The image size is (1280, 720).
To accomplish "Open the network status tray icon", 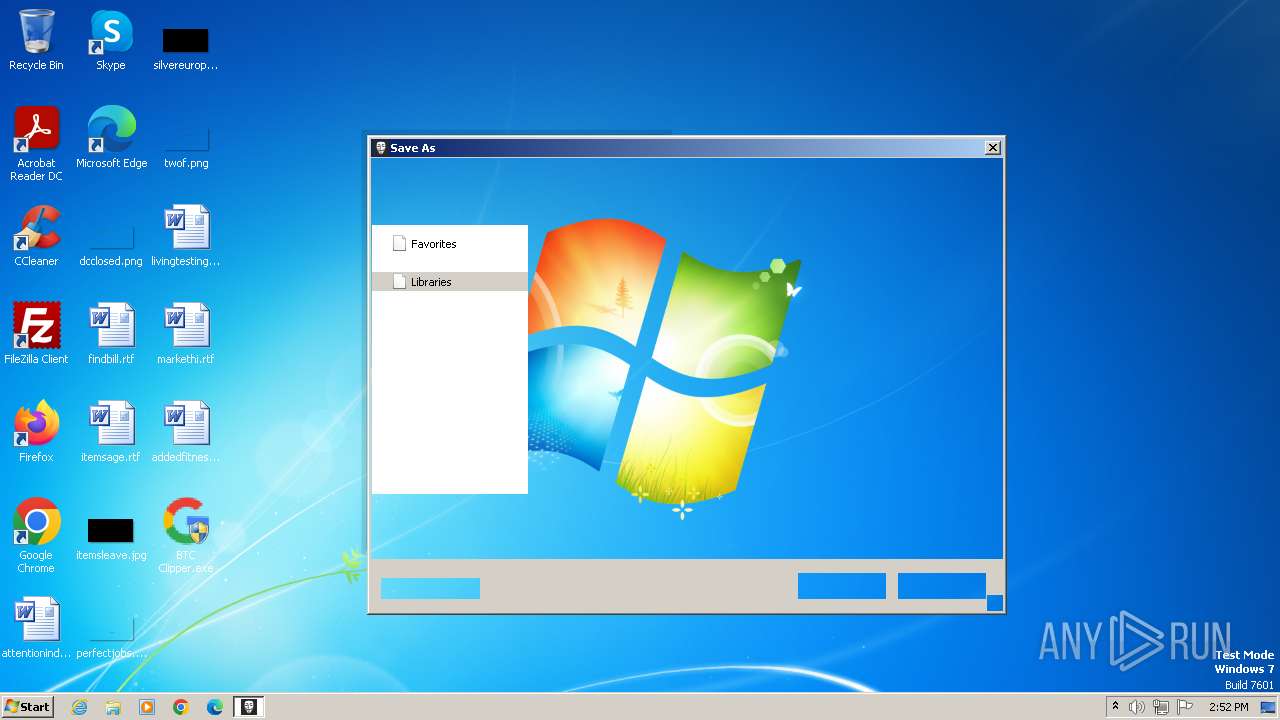I will point(1161,707).
